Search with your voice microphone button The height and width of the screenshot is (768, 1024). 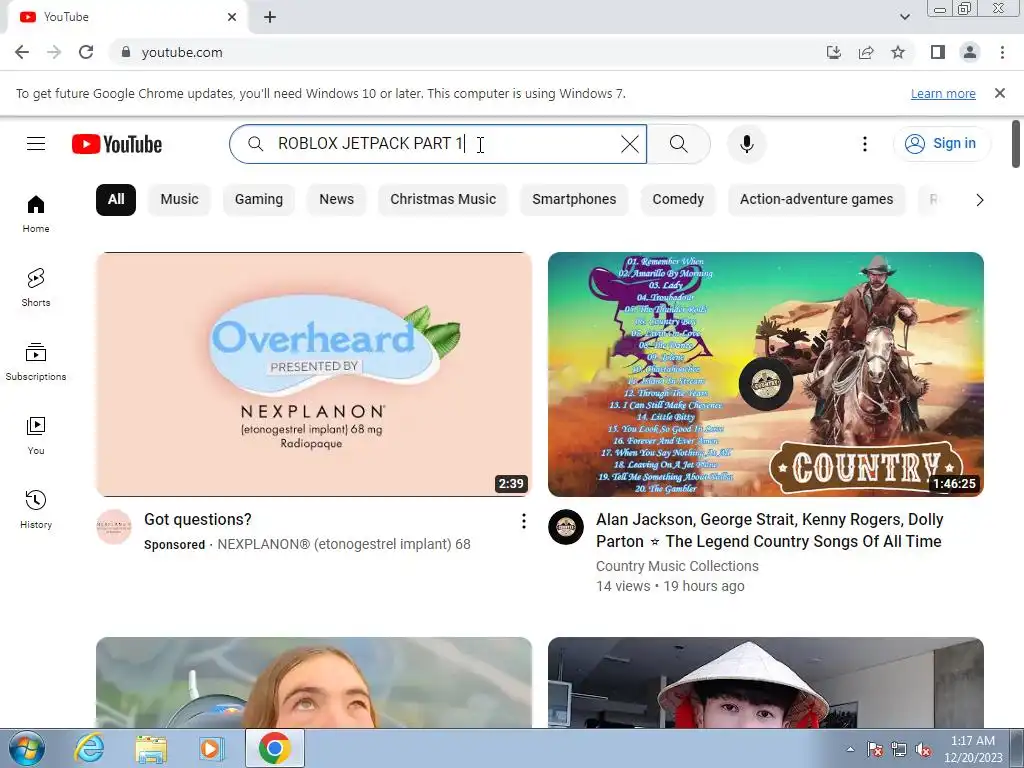(746, 144)
